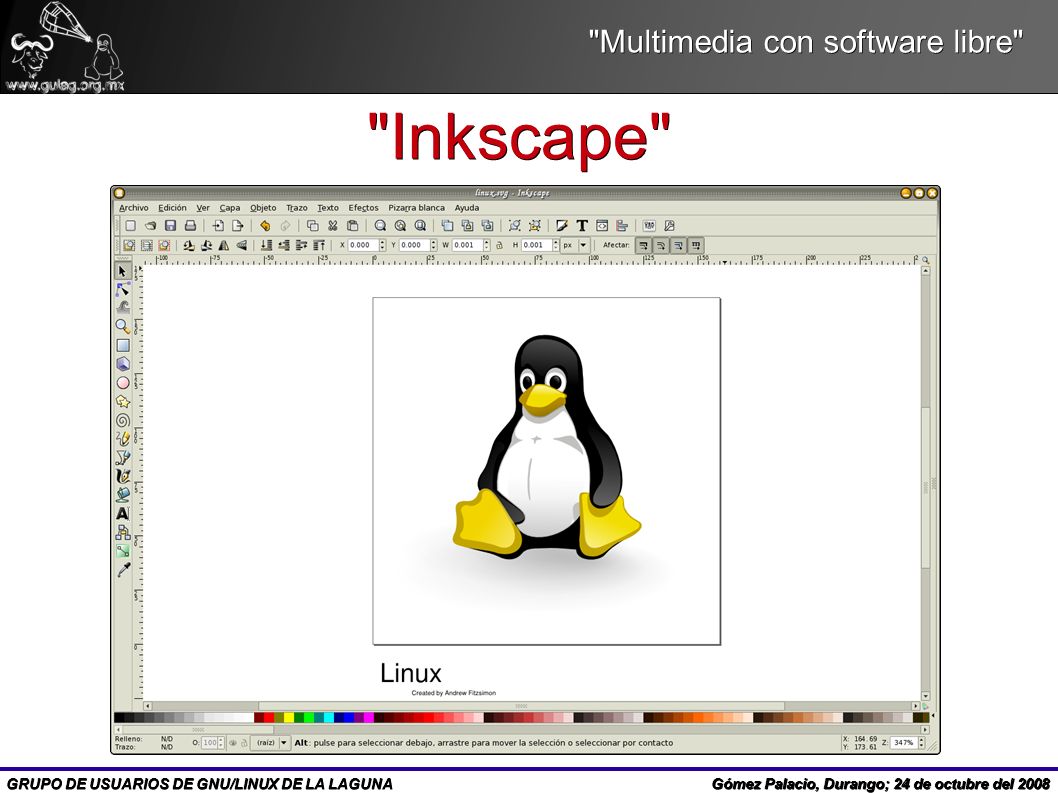This screenshot has width=1058, height=793.
Task: Click the vertical canvas scrollbar
Action: (x=926, y=483)
